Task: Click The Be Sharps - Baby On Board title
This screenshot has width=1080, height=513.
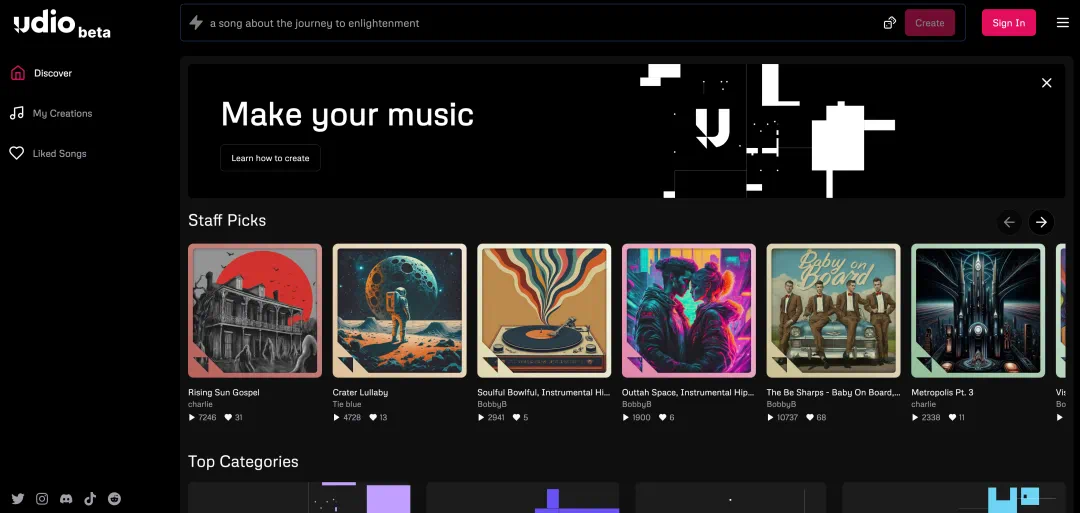Action: tap(833, 392)
